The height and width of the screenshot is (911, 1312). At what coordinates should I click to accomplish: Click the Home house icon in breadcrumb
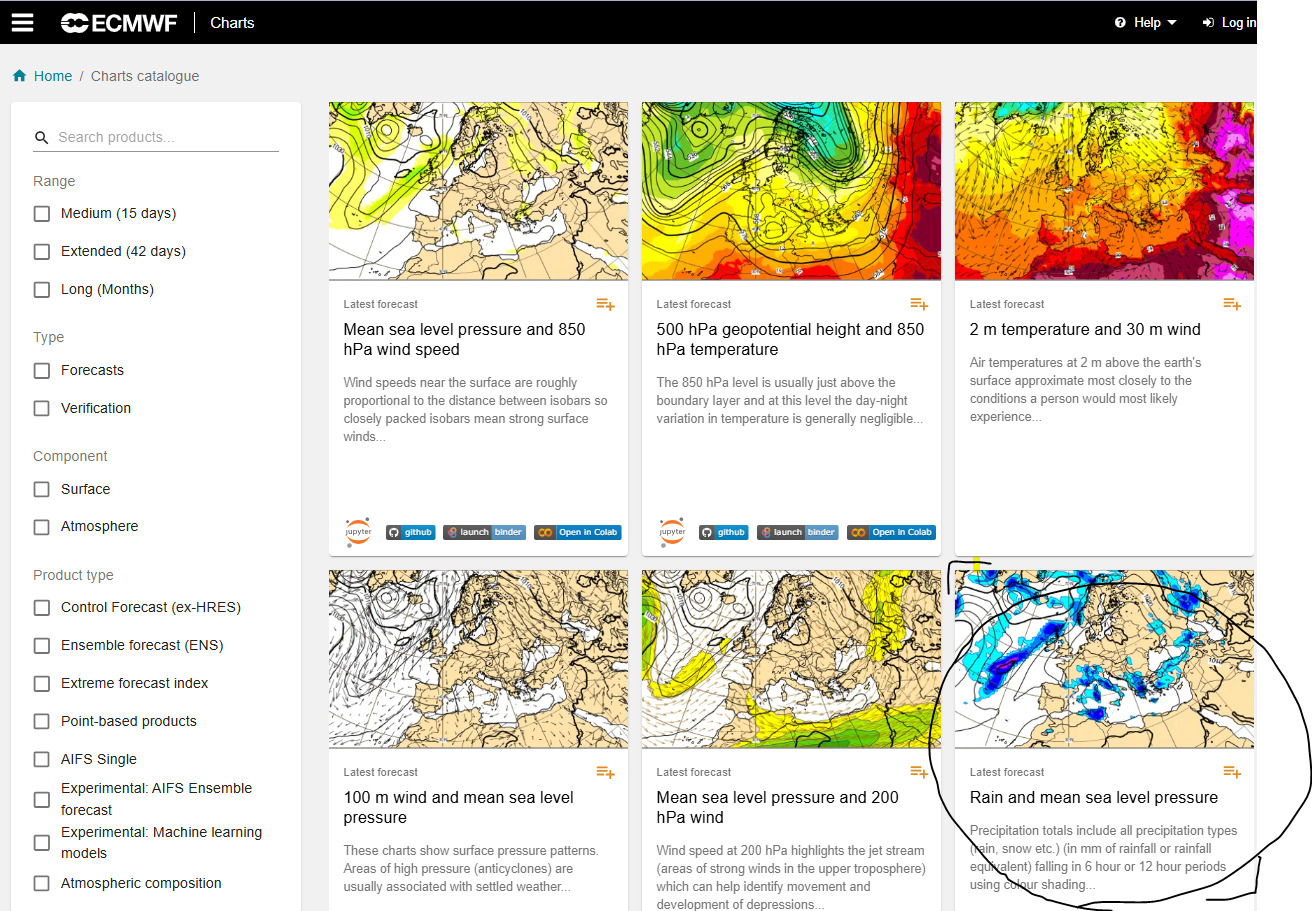tap(19, 76)
